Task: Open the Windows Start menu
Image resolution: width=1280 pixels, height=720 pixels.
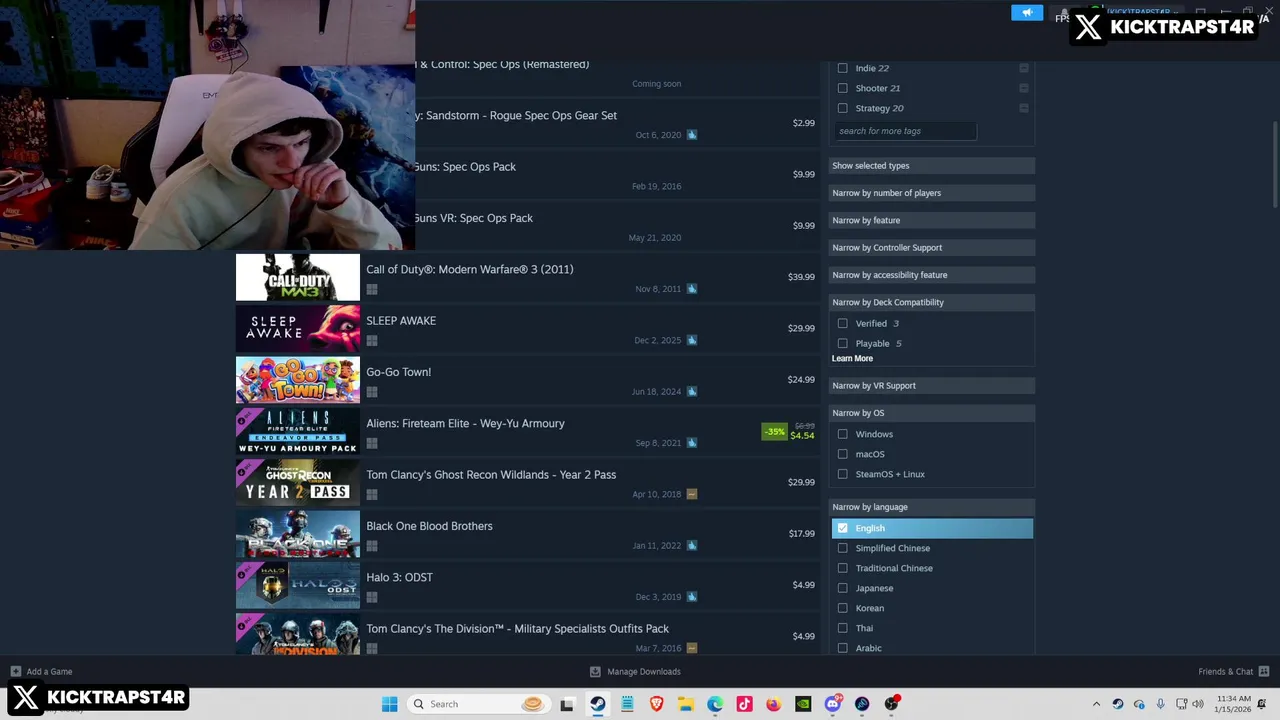Action: click(389, 704)
